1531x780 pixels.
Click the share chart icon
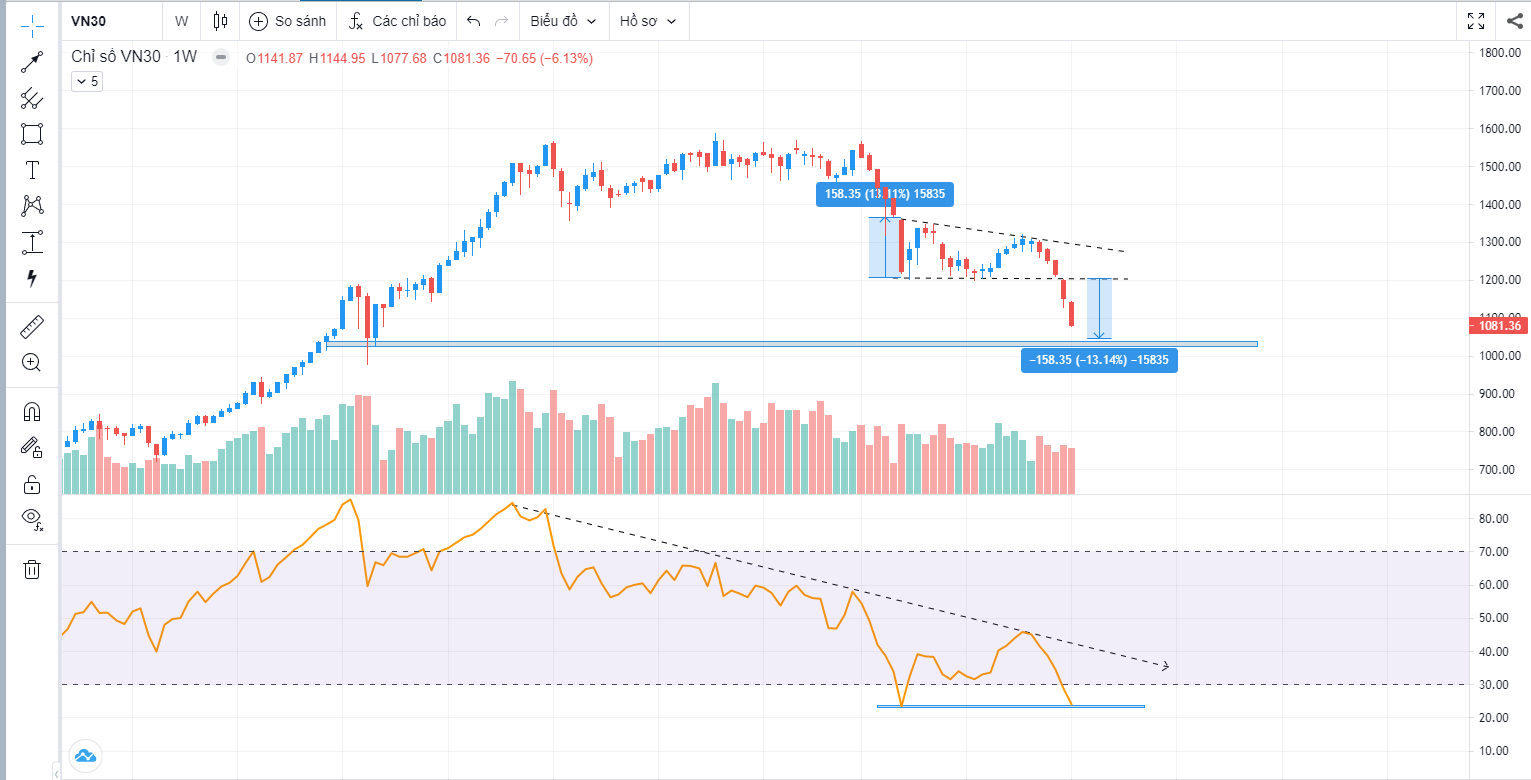(x=1513, y=21)
